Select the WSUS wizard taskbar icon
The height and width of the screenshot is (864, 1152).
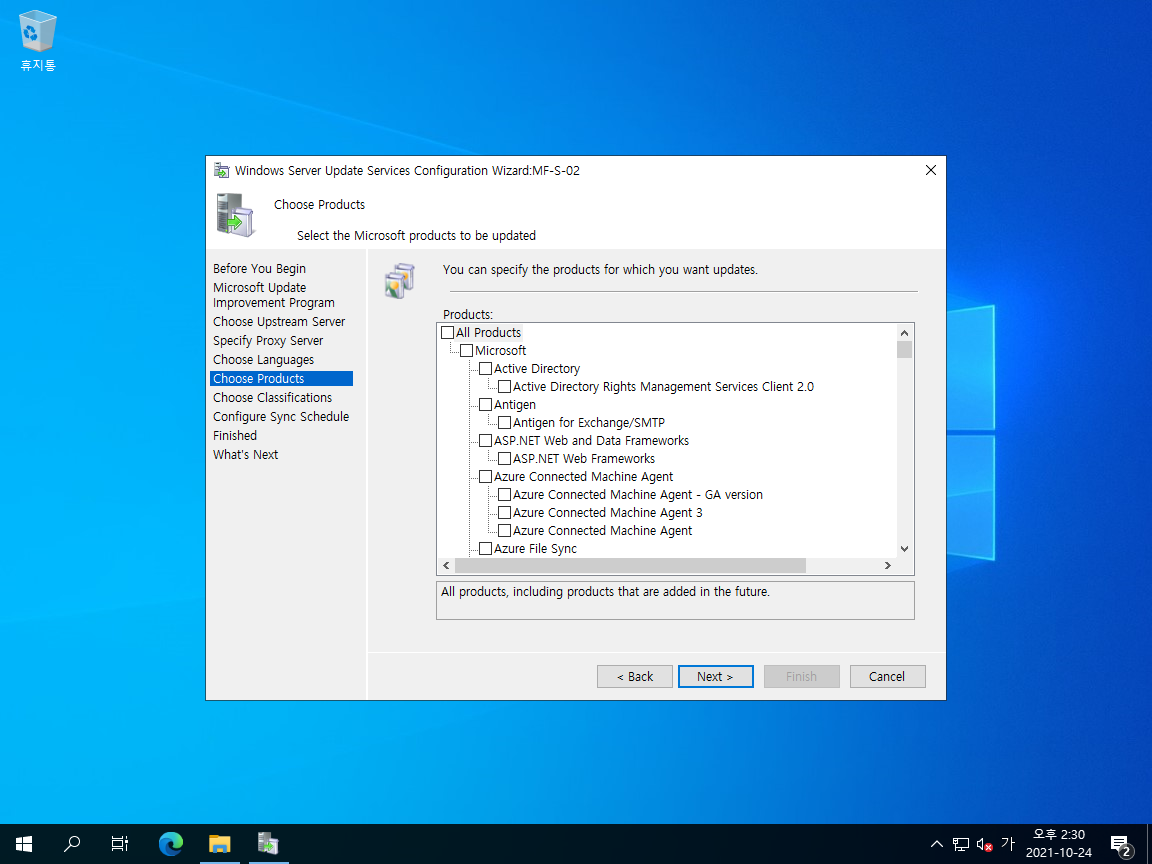268,843
